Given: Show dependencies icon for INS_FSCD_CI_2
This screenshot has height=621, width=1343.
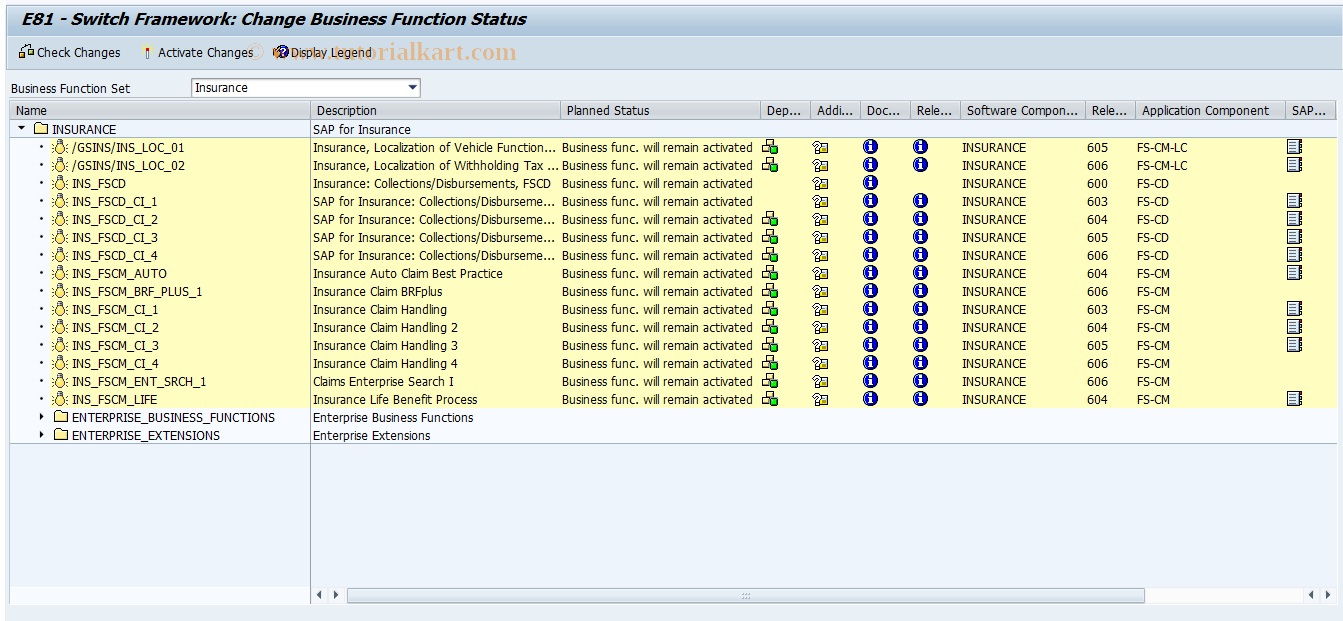Looking at the screenshot, I should click(x=770, y=219).
